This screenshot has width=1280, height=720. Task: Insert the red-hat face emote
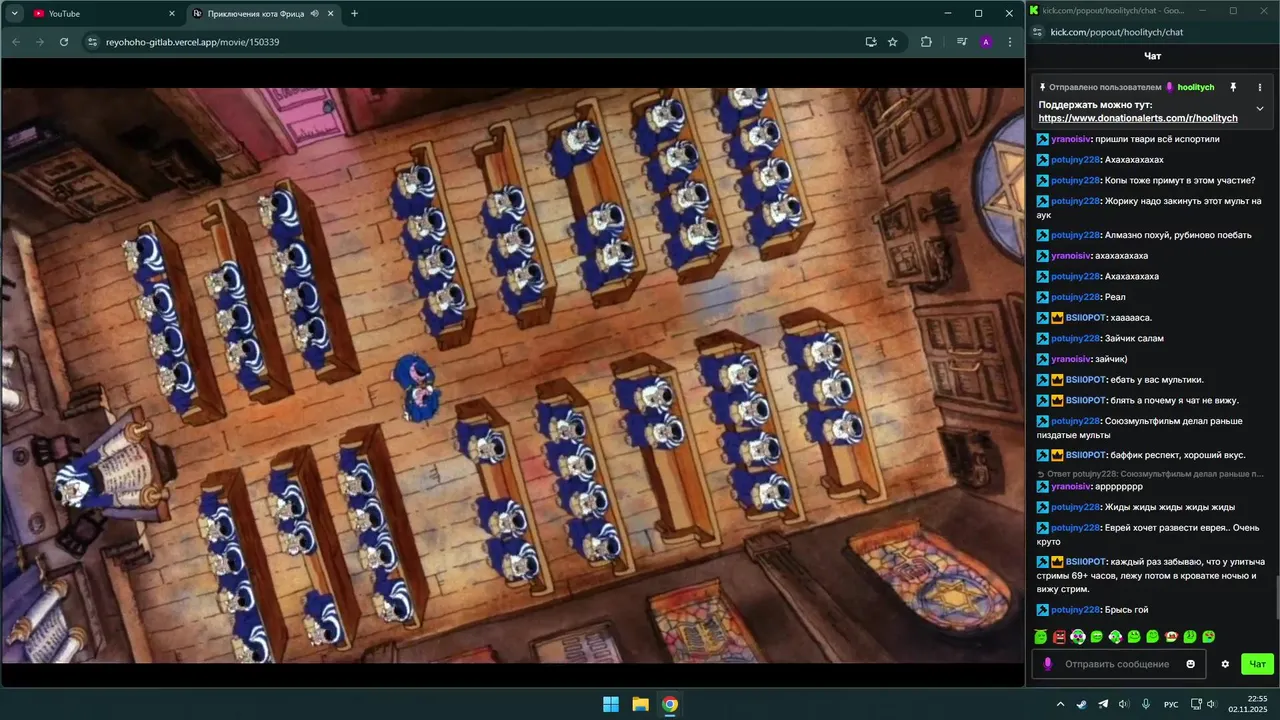click(x=1171, y=637)
